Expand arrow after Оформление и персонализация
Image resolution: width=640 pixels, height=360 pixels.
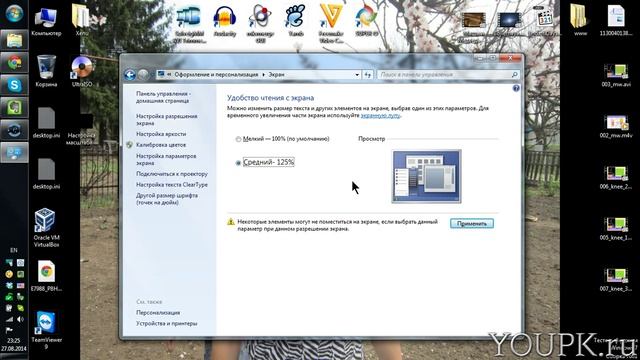263,75
